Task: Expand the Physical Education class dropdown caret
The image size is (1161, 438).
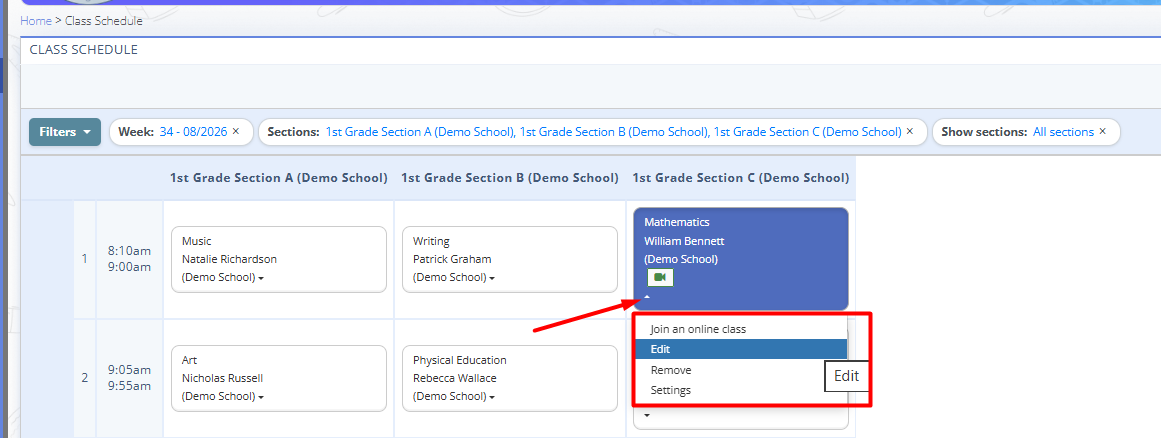Action: [x=492, y=397]
